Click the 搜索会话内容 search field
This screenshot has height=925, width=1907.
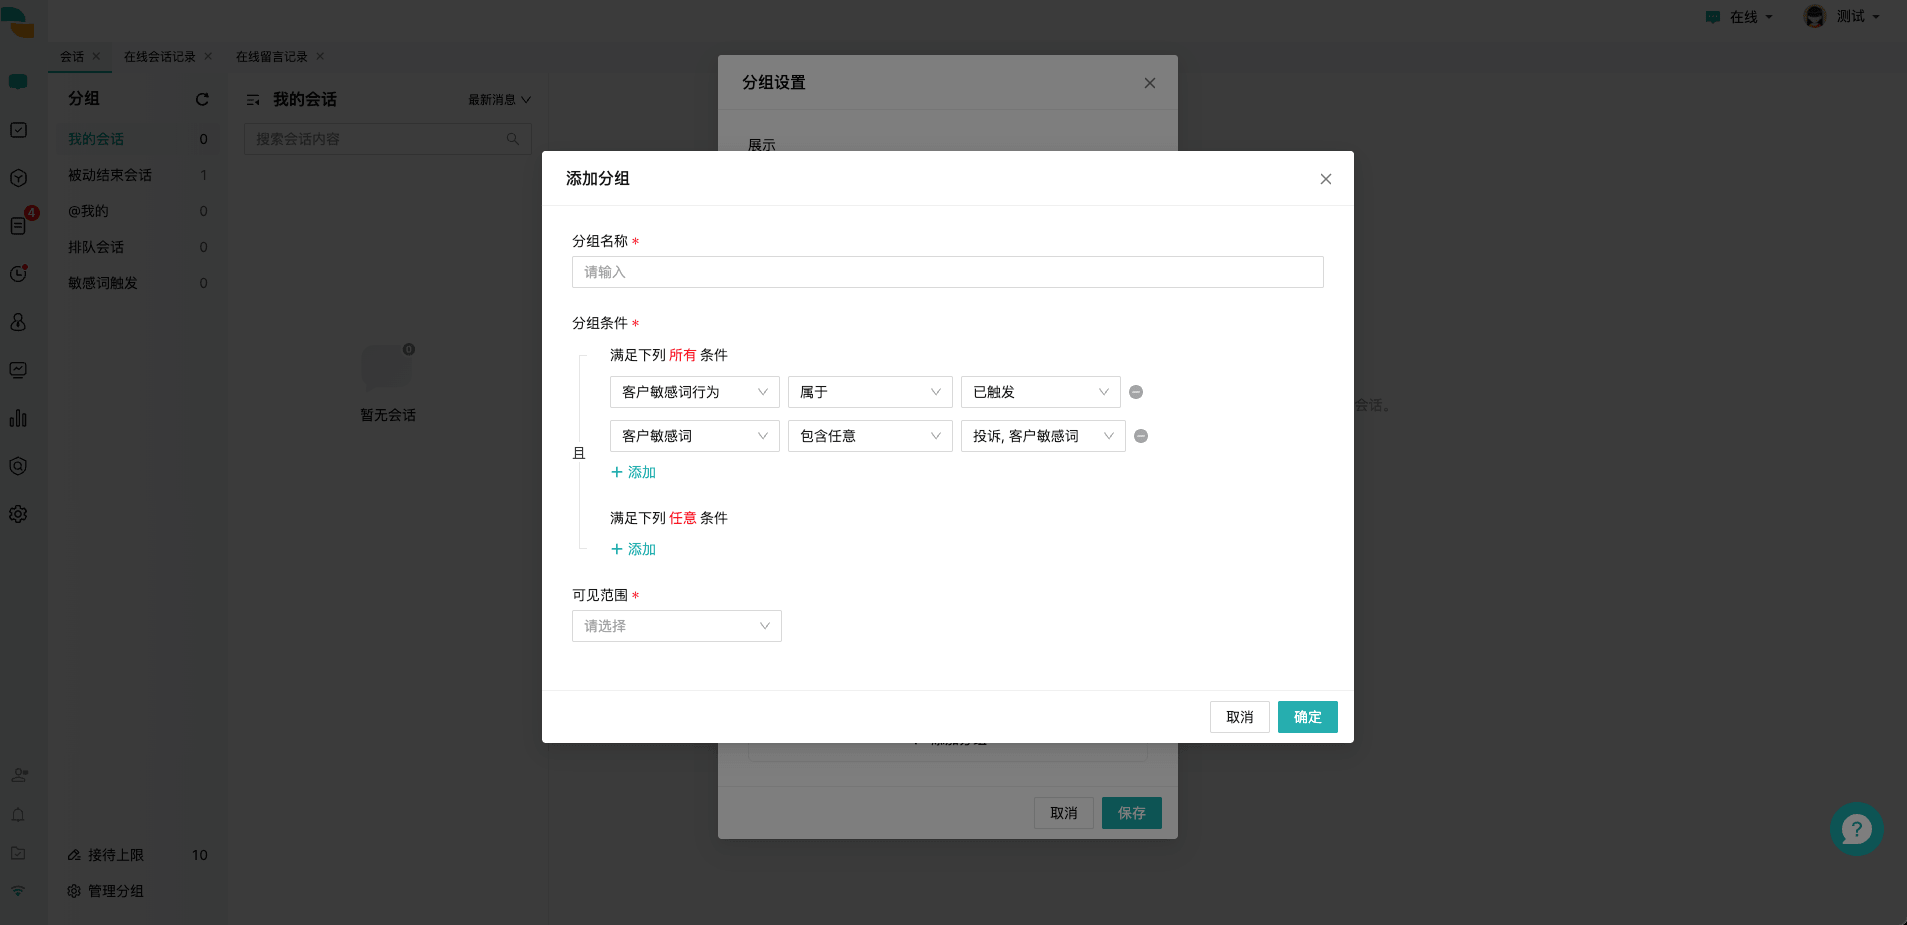388,139
